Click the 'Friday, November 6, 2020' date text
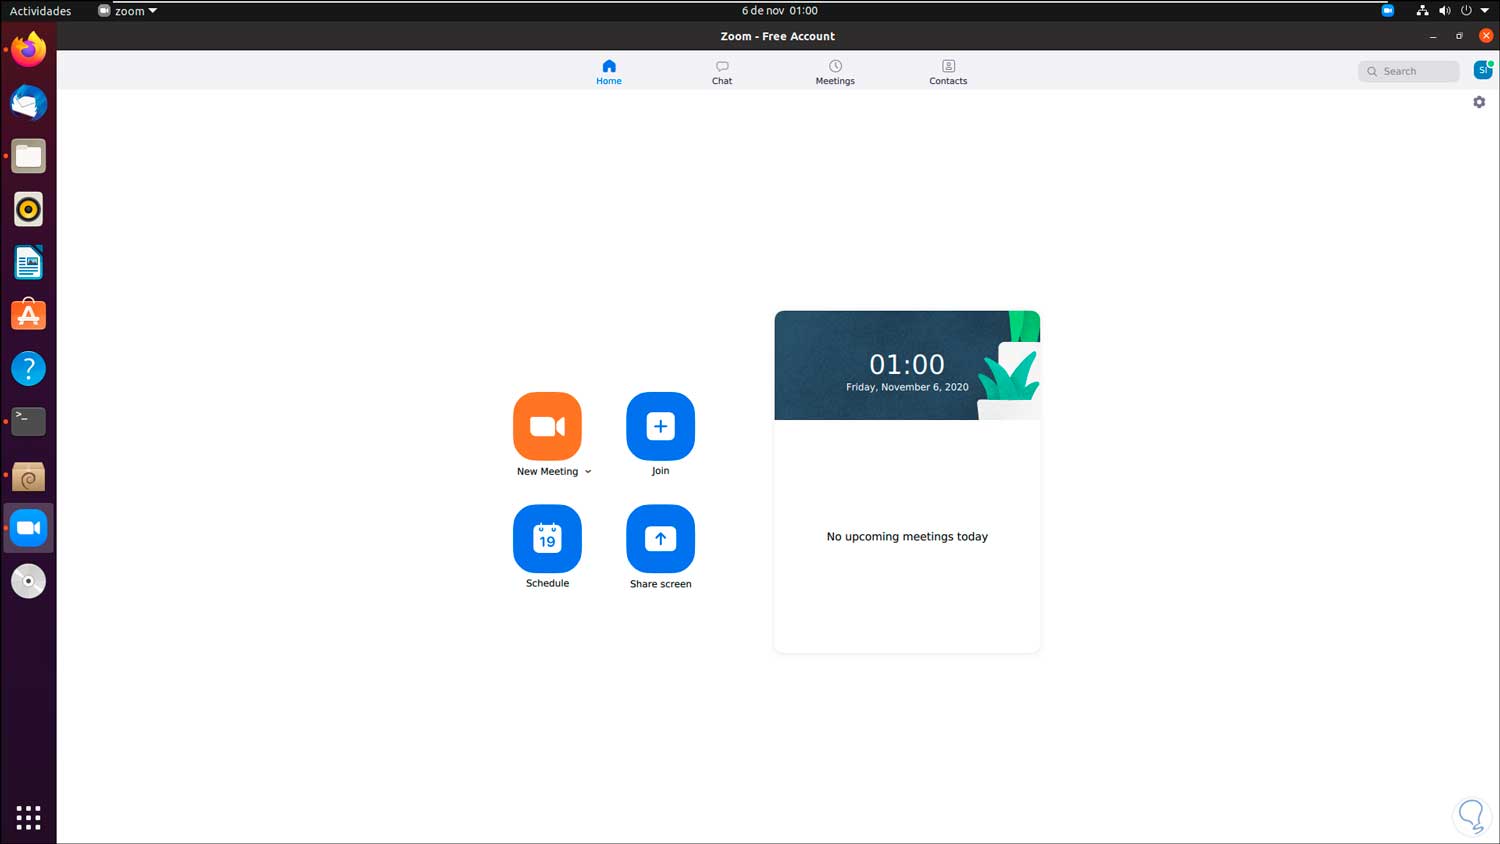1500x844 pixels. coord(907,387)
